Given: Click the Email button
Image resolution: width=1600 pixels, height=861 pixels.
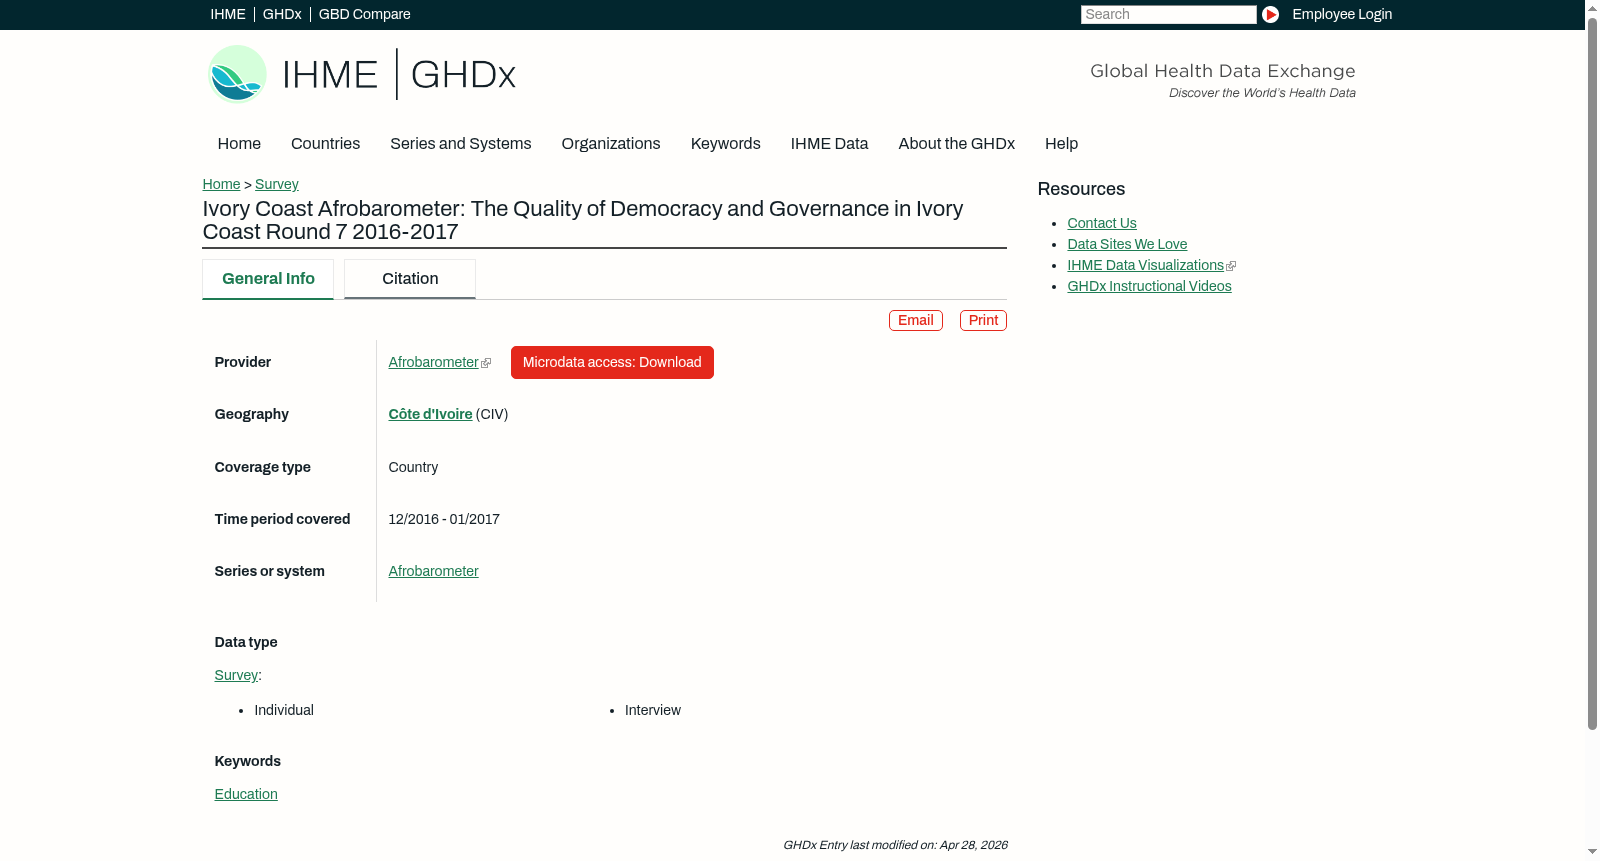Looking at the screenshot, I should coord(916,320).
